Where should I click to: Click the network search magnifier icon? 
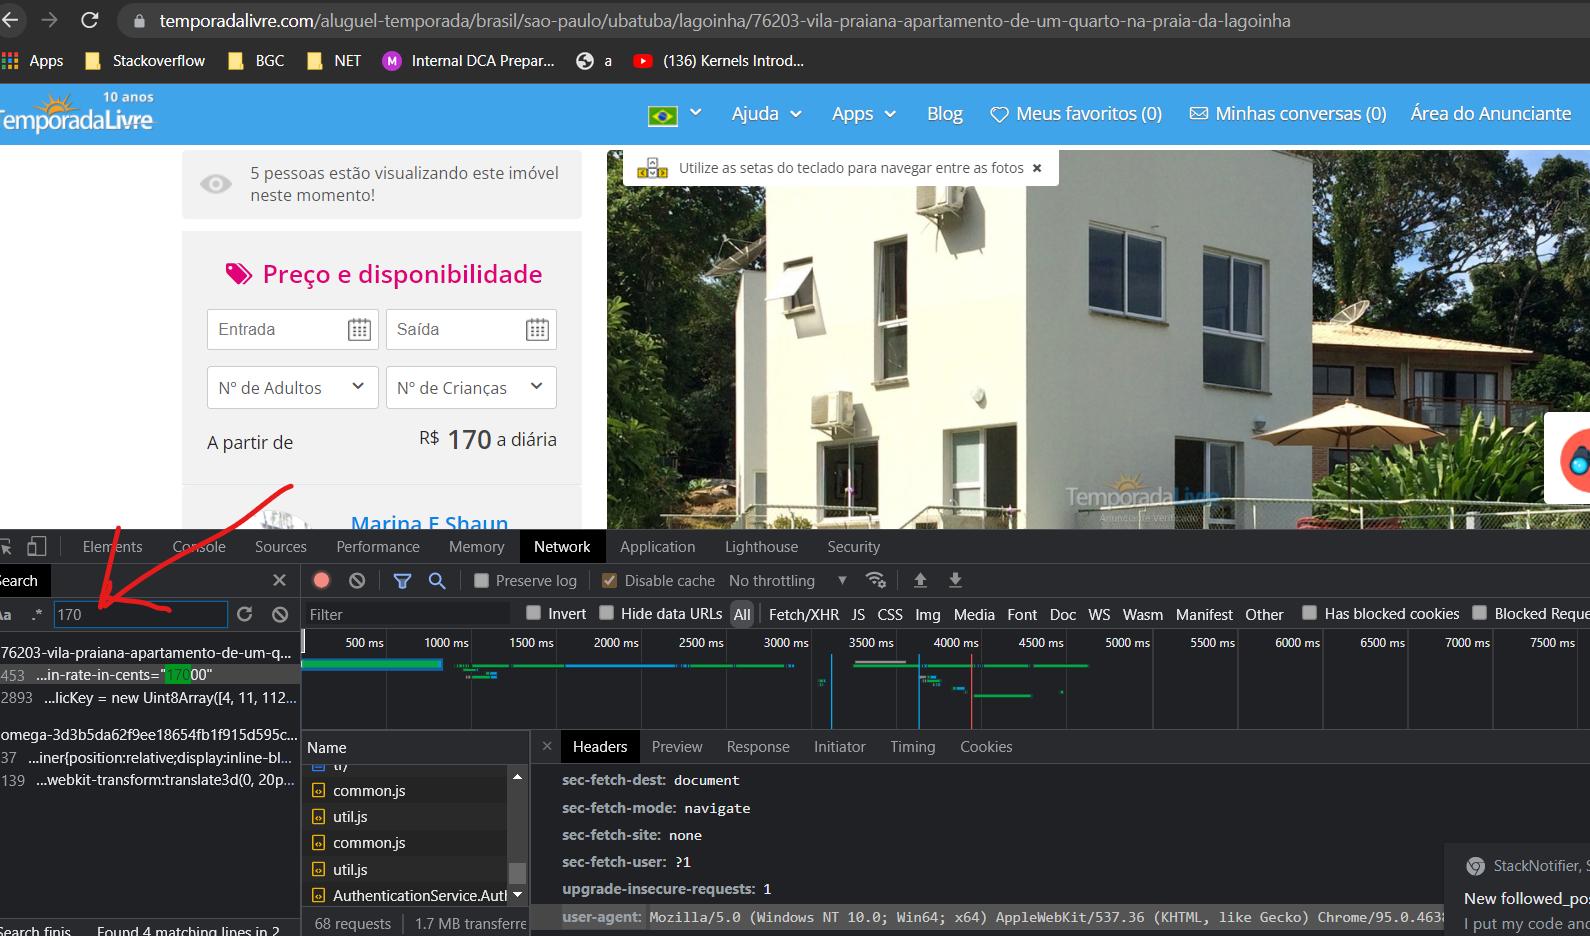tap(437, 580)
